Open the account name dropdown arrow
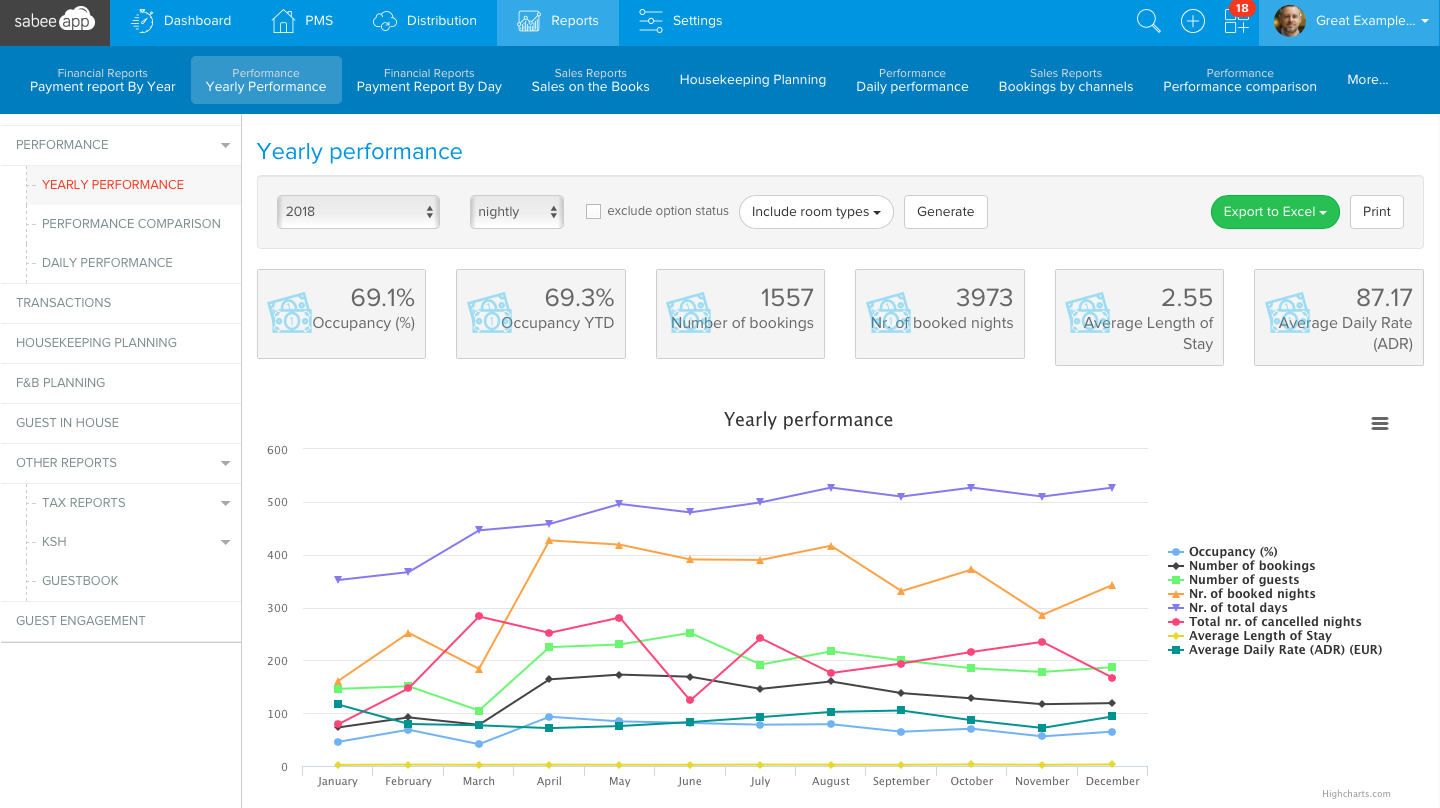Viewport: 1440px width, 808px height. (x=1424, y=21)
